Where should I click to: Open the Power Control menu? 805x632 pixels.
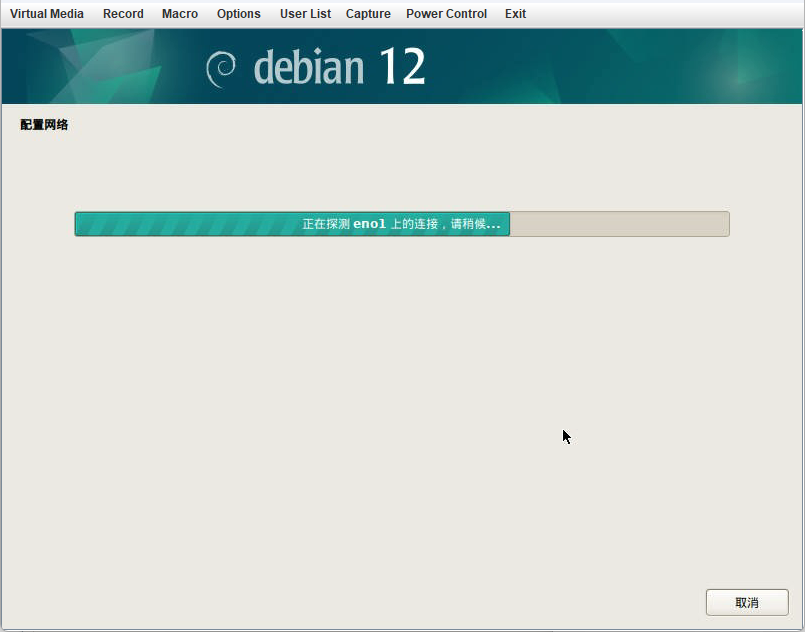pos(447,14)
